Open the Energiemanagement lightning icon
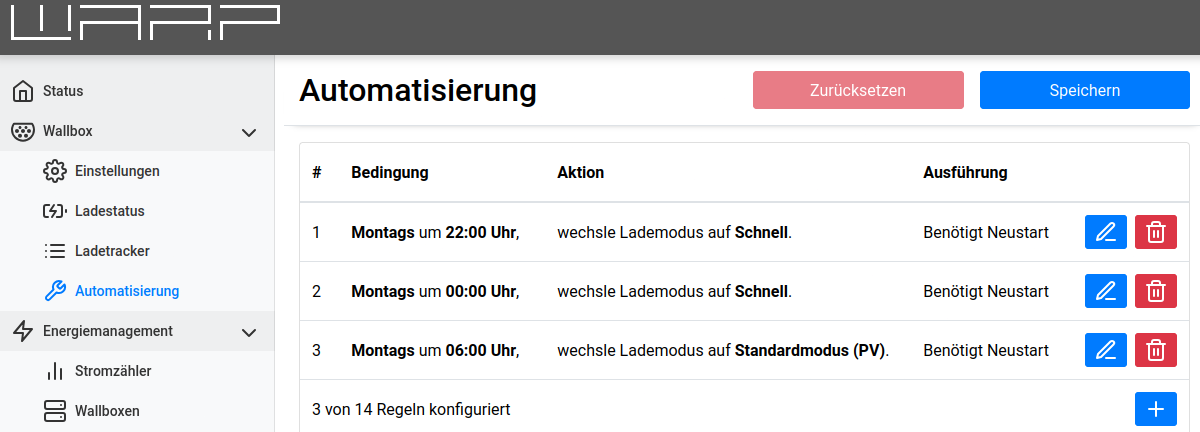The height and width of the screenshot is (432, 1200). pyautogui.click(x=23, y=331)
